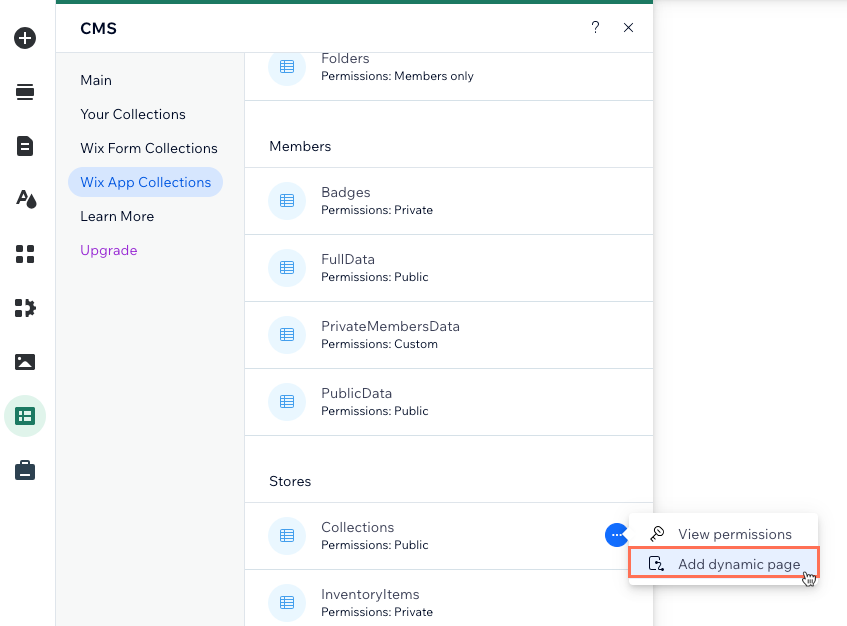Select View permissions menu item
The width and height of the screenshot is (847, 626).
click(723, 534)
